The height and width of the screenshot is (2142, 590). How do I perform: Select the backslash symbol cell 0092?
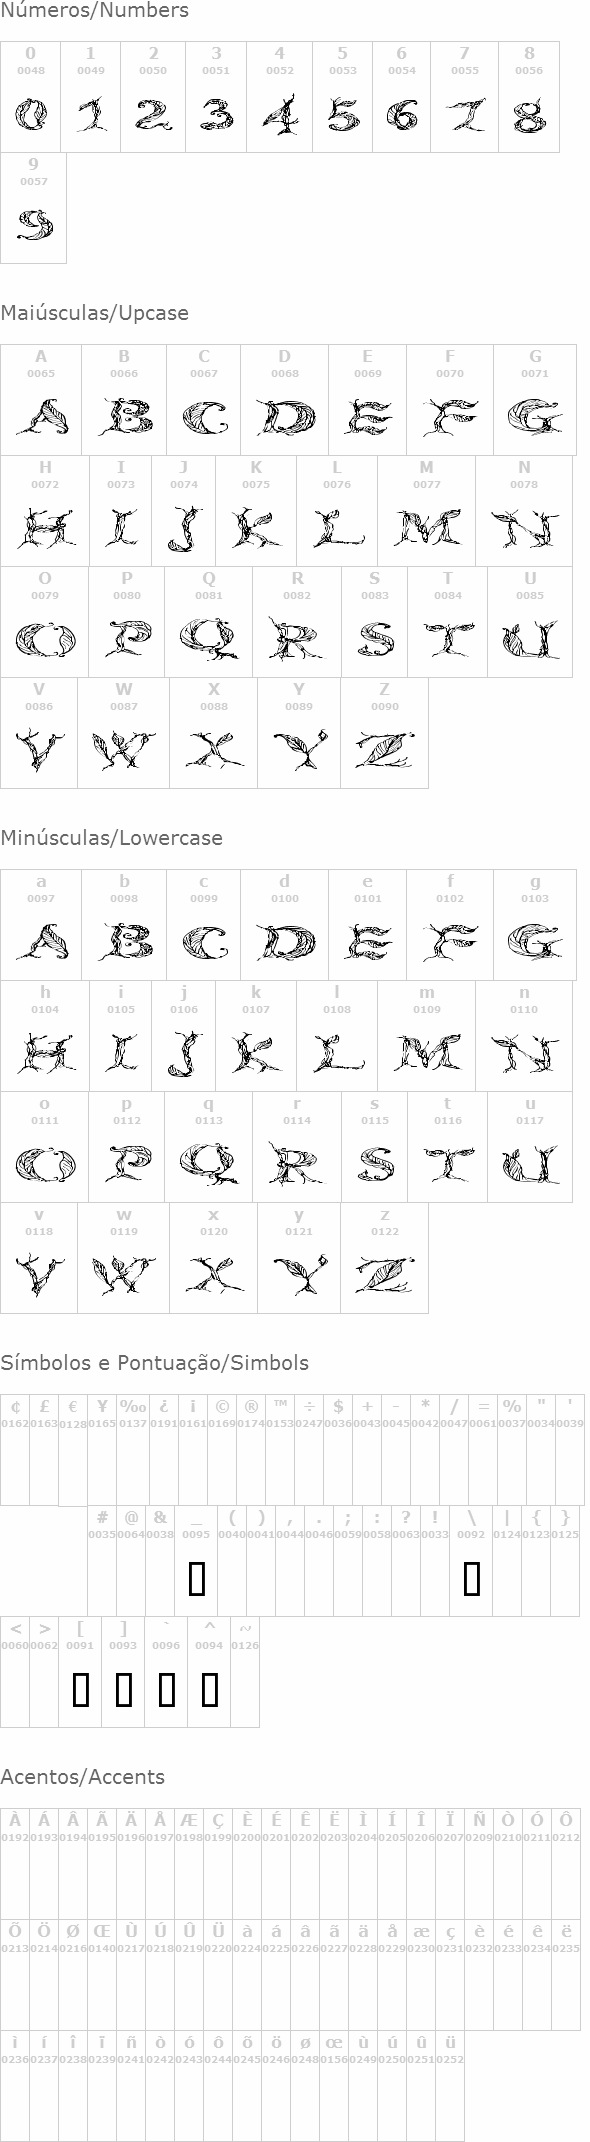(x=471, y=1561)
